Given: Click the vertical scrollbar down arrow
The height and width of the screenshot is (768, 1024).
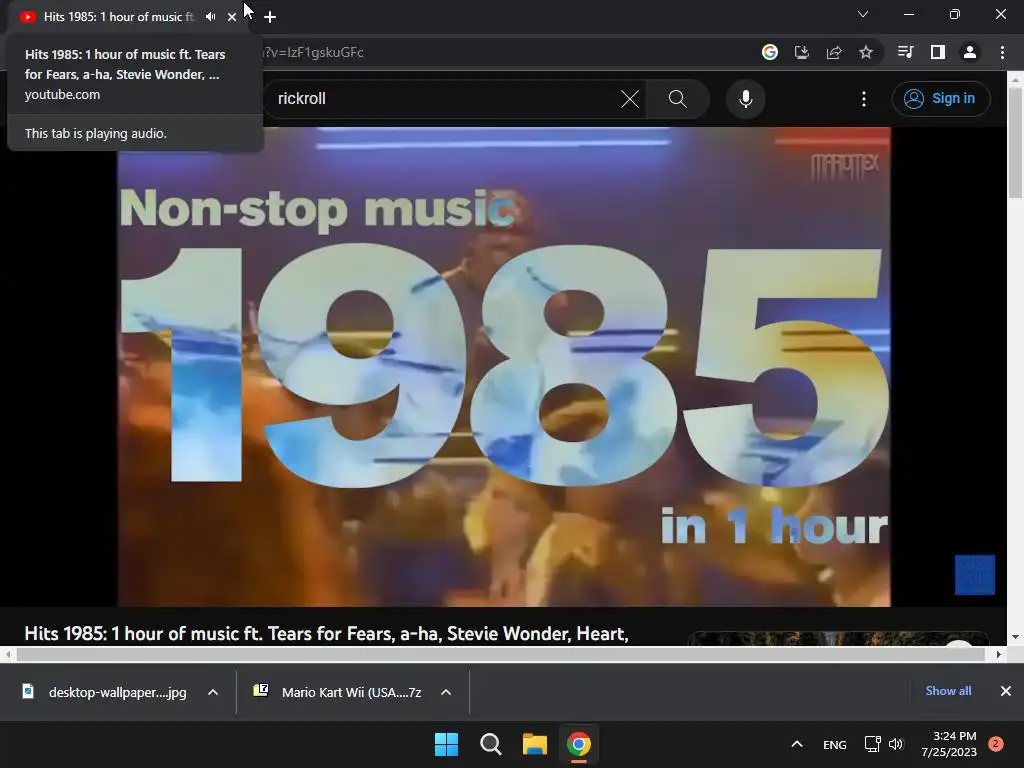Looking at the screenshot, I should pyautogui.click(x=1016, y=637).
